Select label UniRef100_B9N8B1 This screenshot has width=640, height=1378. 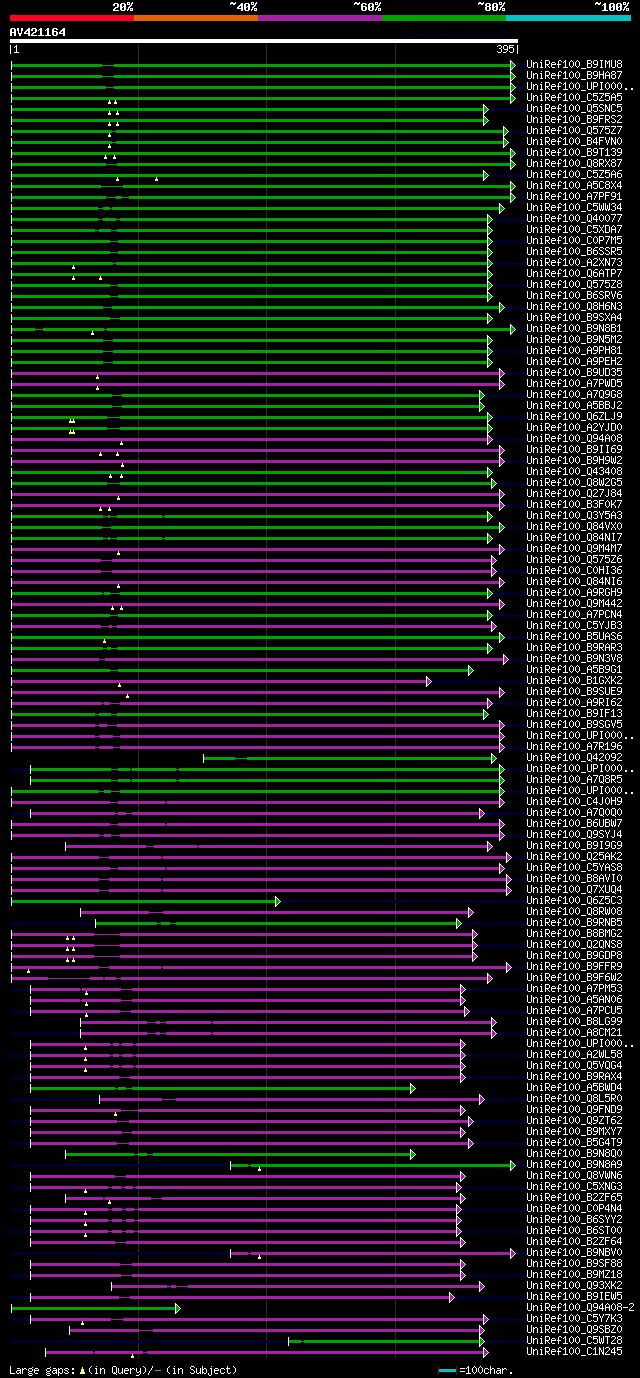pyautogui.click(x=574, y=328)
